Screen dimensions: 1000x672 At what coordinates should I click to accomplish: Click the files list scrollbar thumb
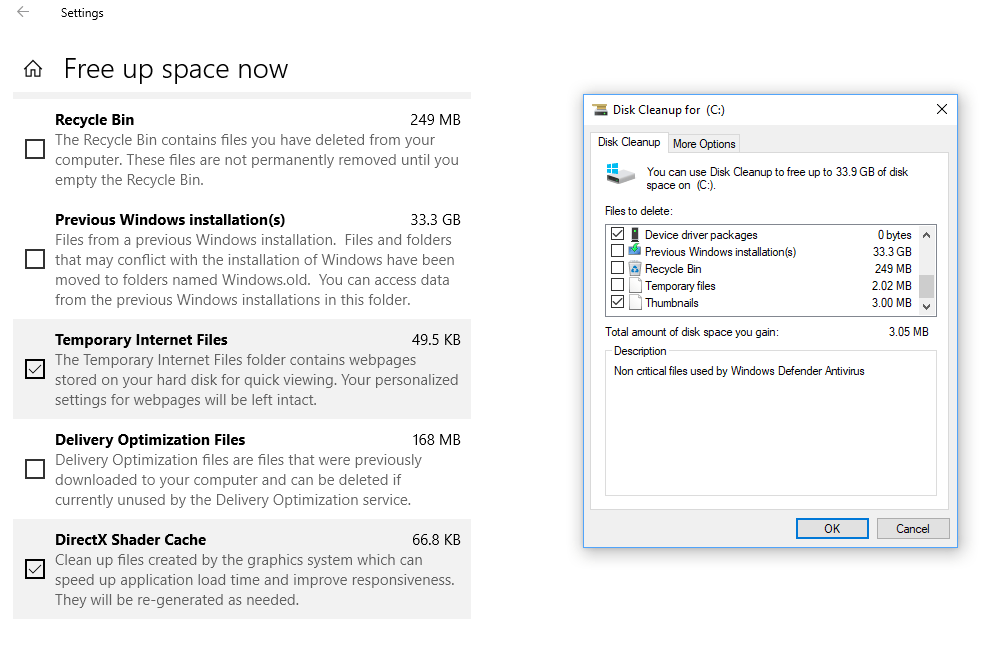point(927,286)
